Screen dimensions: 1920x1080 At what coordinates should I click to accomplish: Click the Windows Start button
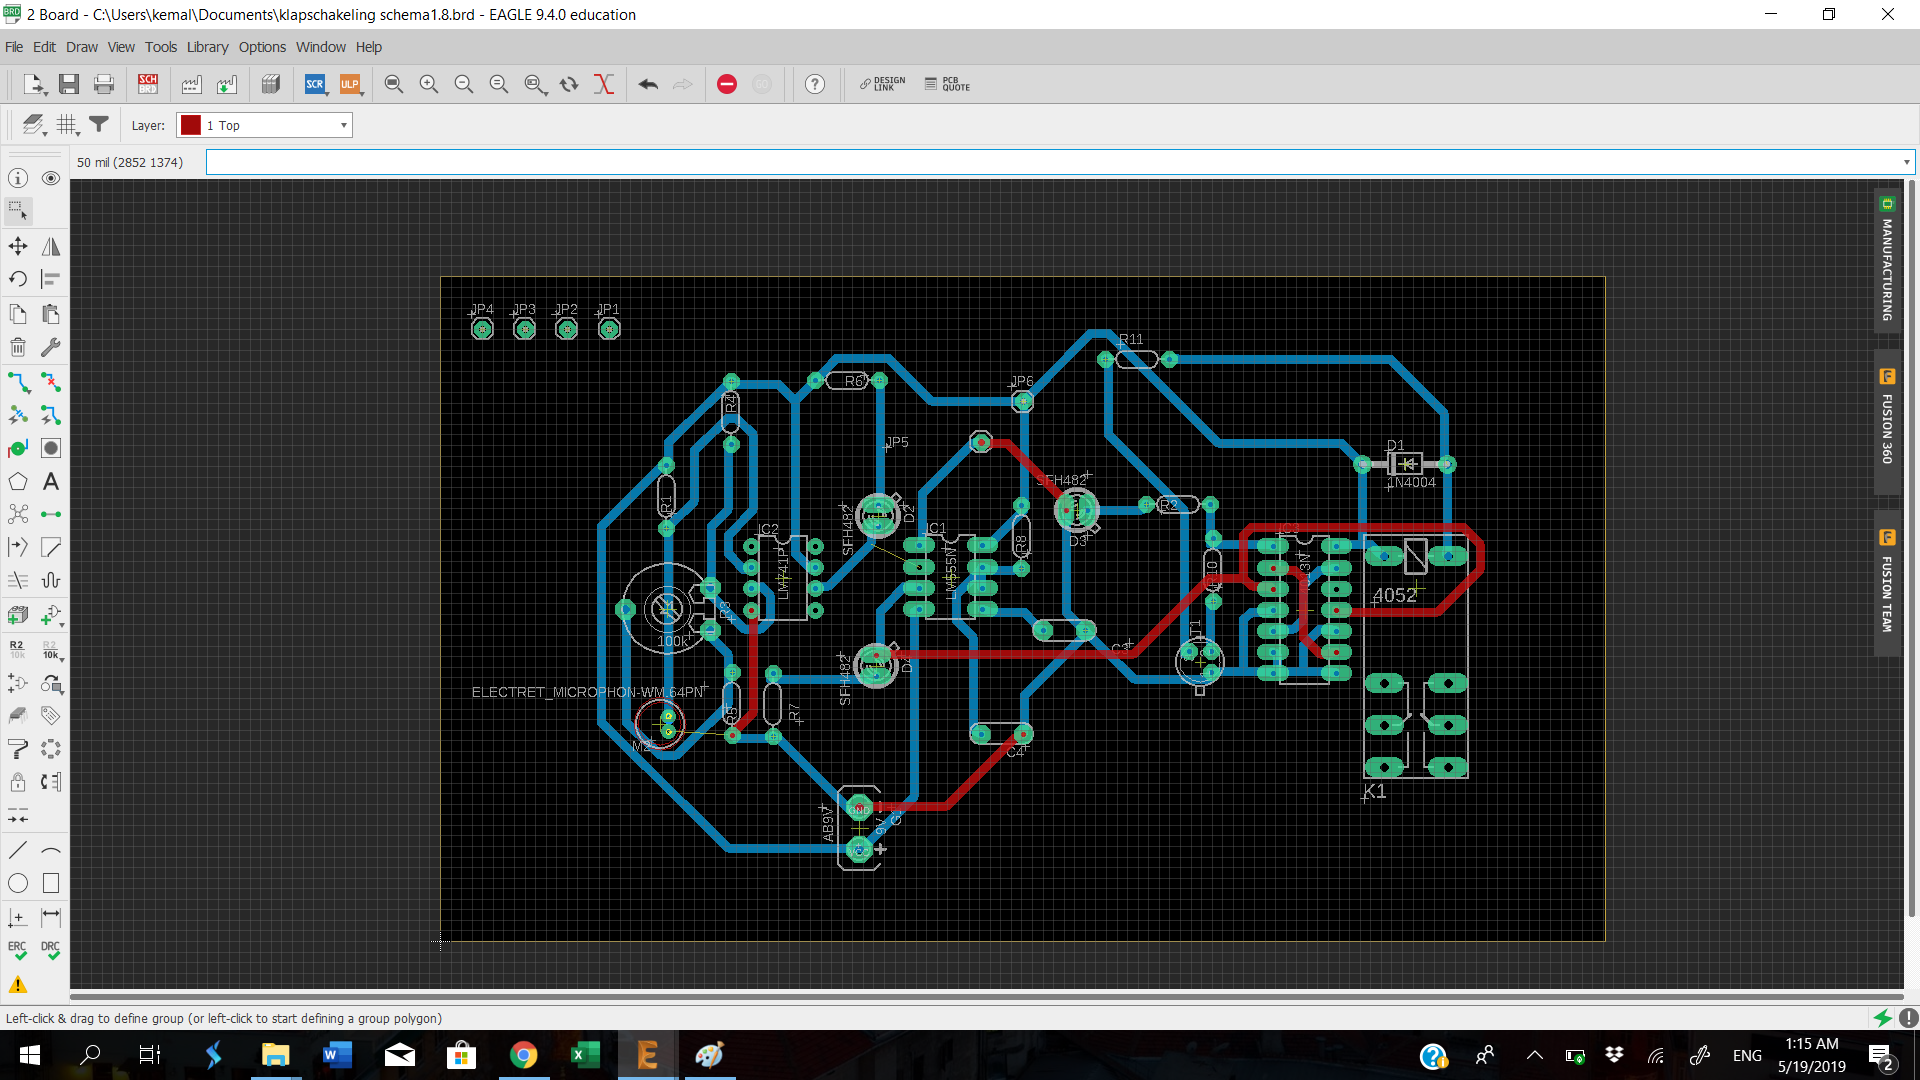pyautogui.click(x=30, y=1055)
